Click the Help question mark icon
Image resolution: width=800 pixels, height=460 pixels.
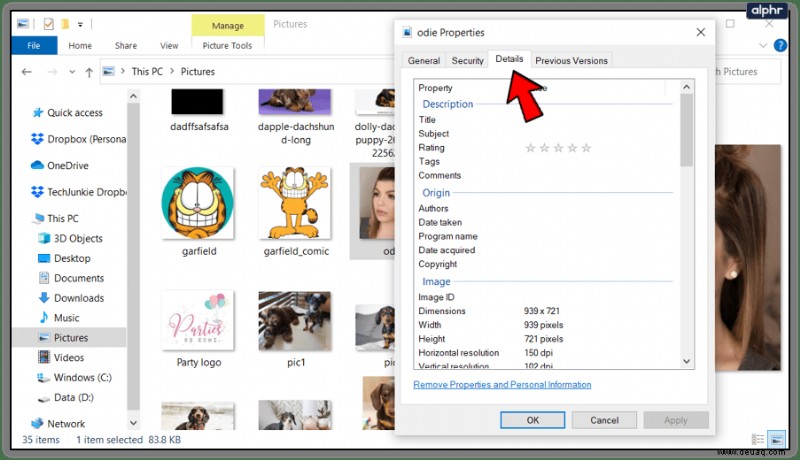[780, 45]
